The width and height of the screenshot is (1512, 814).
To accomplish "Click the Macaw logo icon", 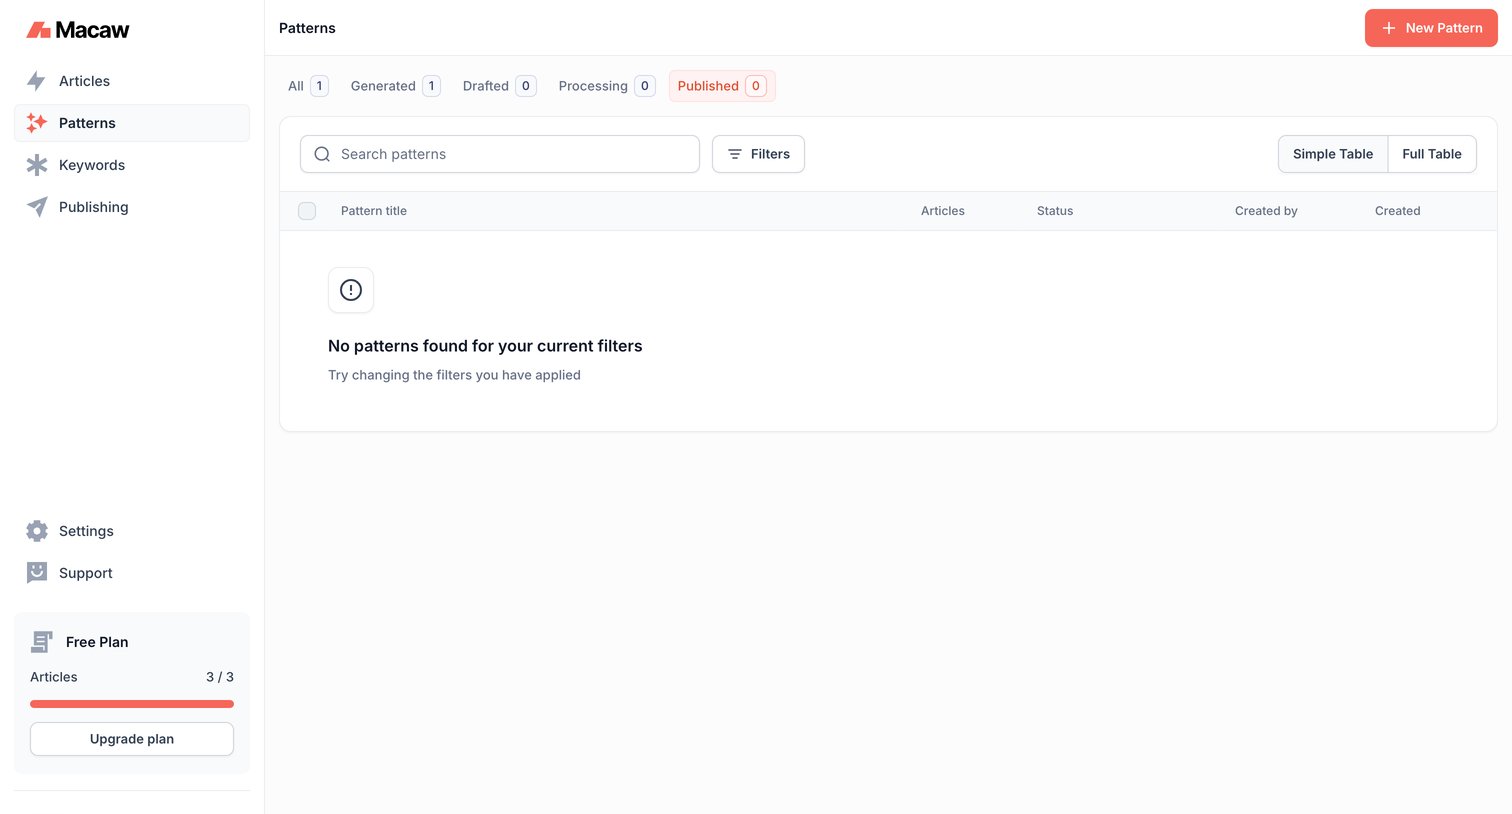I will click(x=38, y=30).
